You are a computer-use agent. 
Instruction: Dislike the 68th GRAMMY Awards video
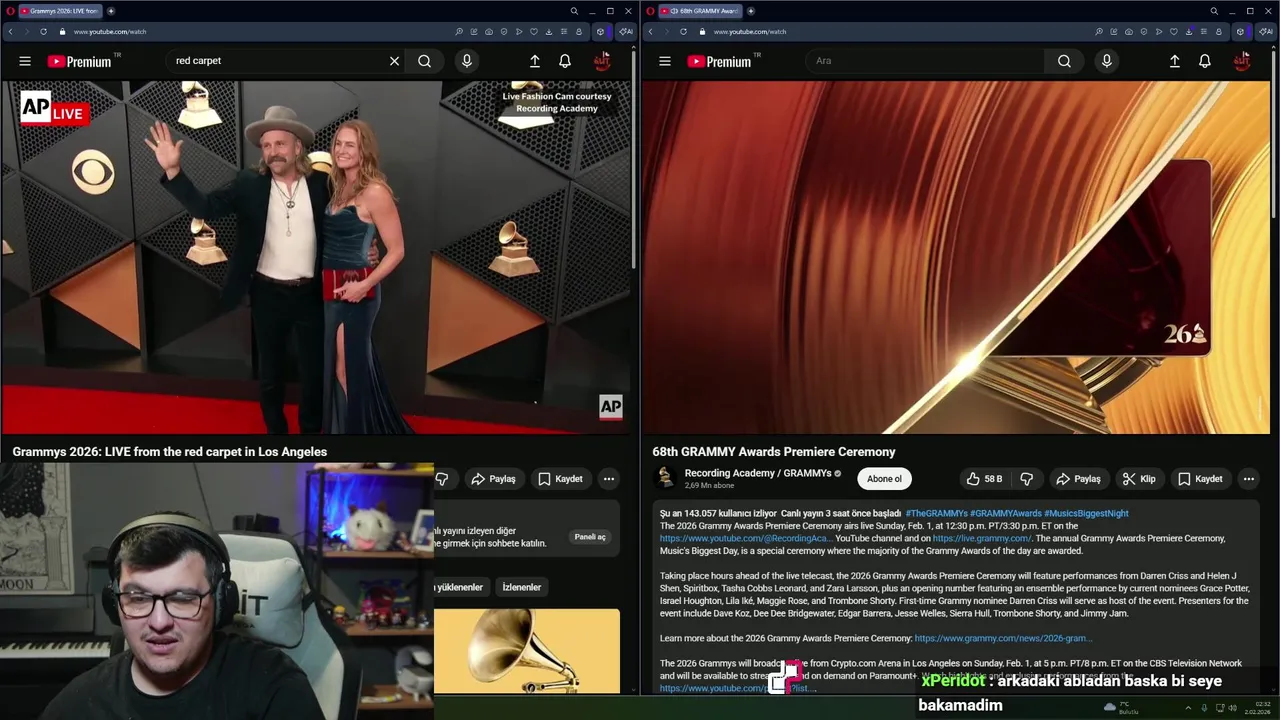(1026, 479)
